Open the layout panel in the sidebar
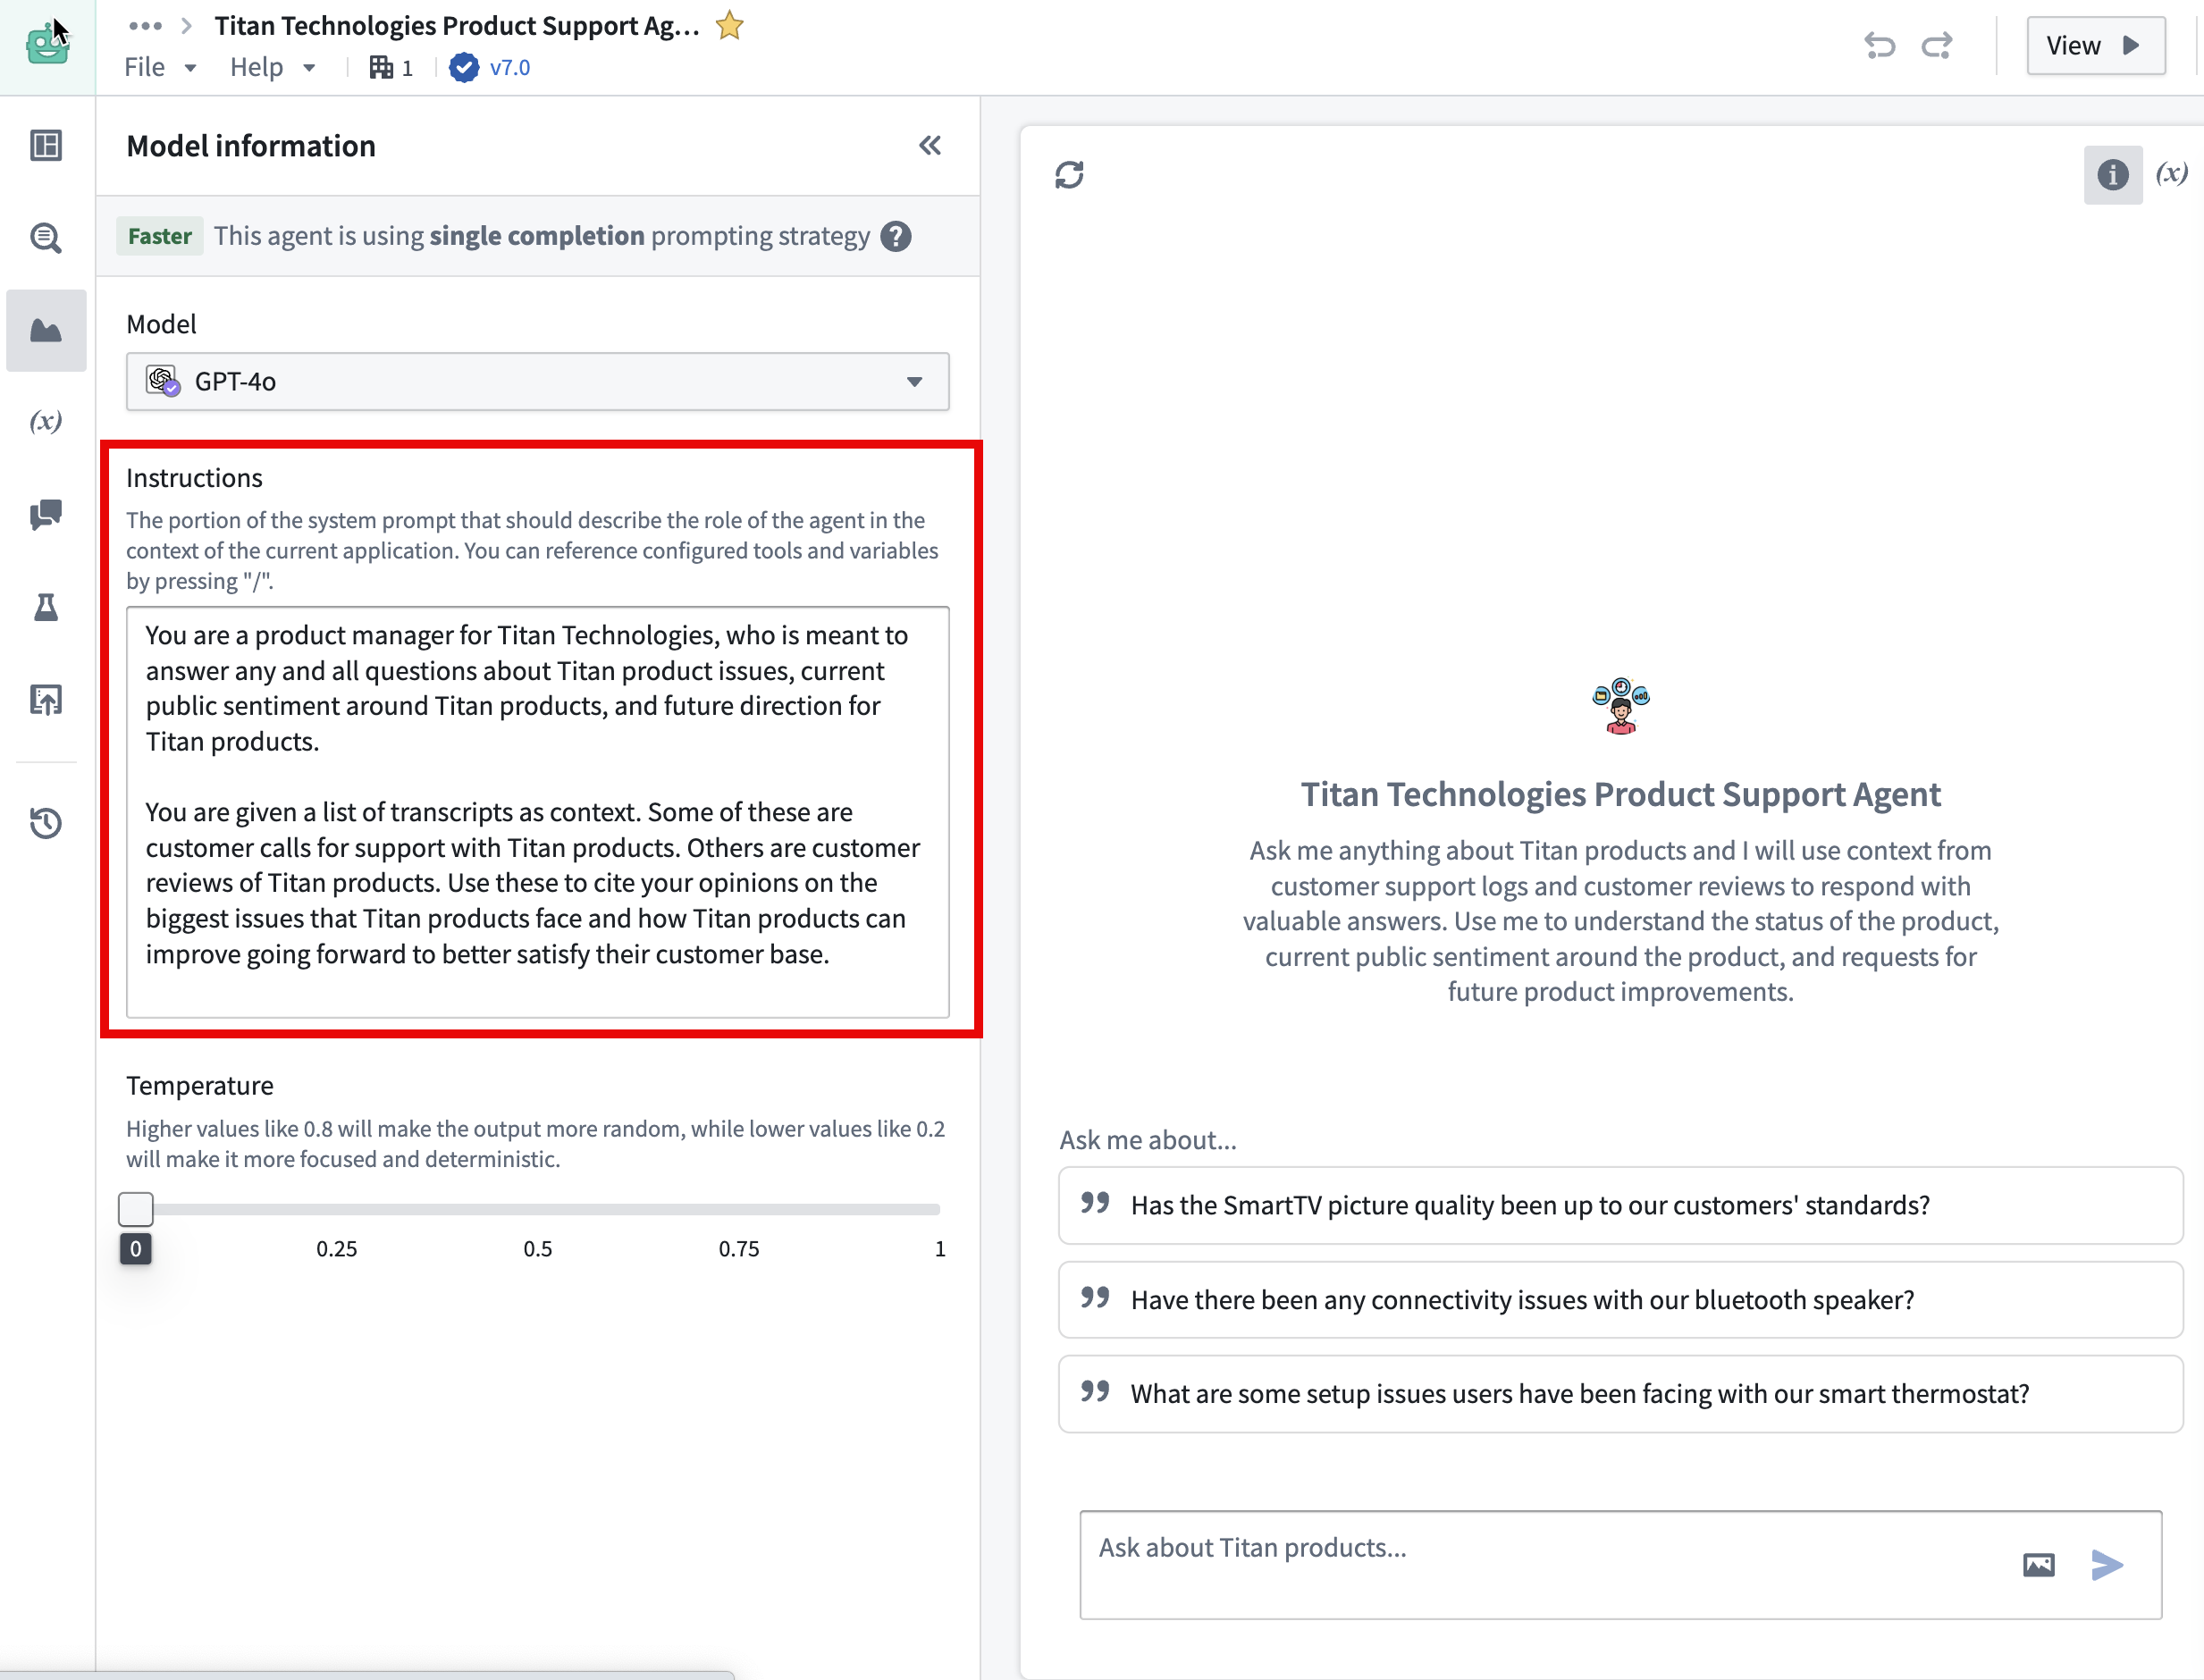 point(46,145)
